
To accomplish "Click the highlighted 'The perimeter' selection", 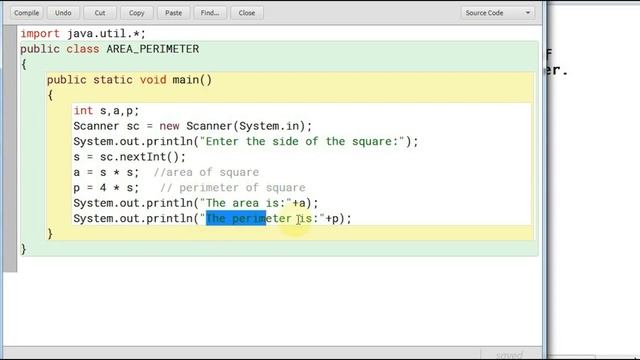I will pos(236,218).
